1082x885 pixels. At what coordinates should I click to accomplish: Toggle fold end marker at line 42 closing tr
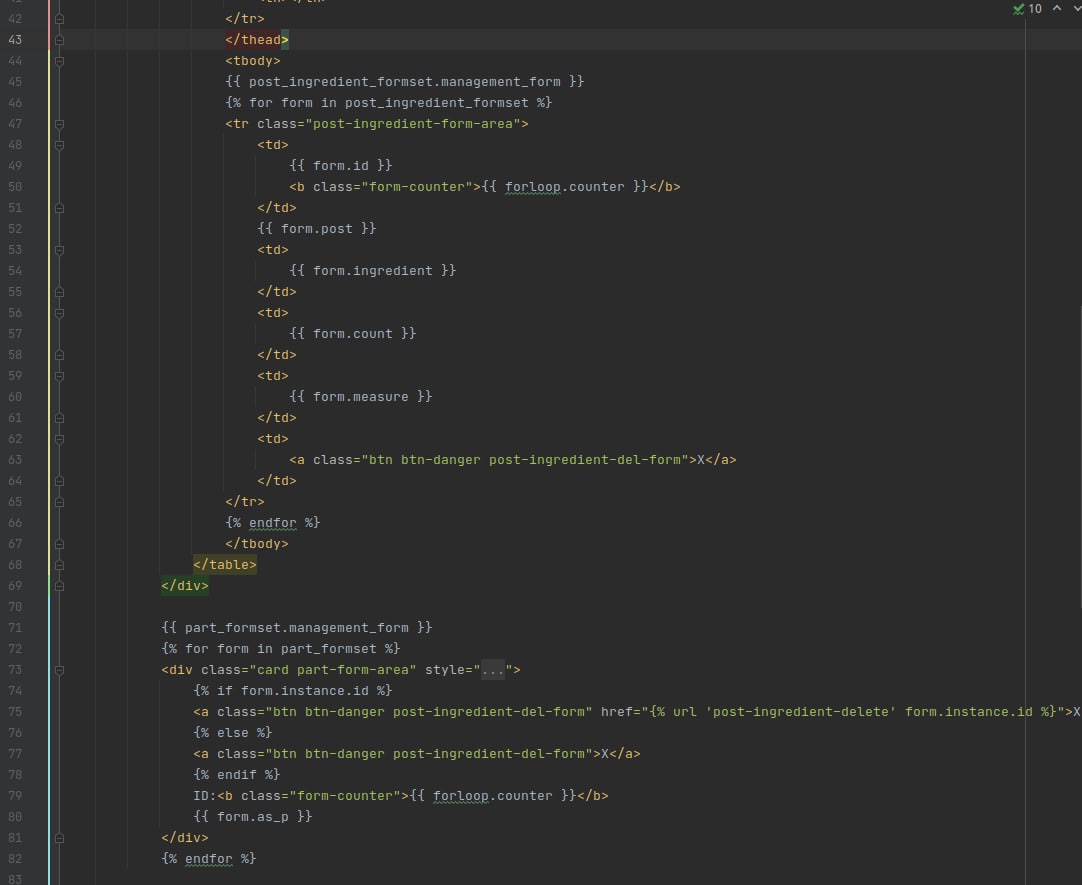[x=59, y=19]
